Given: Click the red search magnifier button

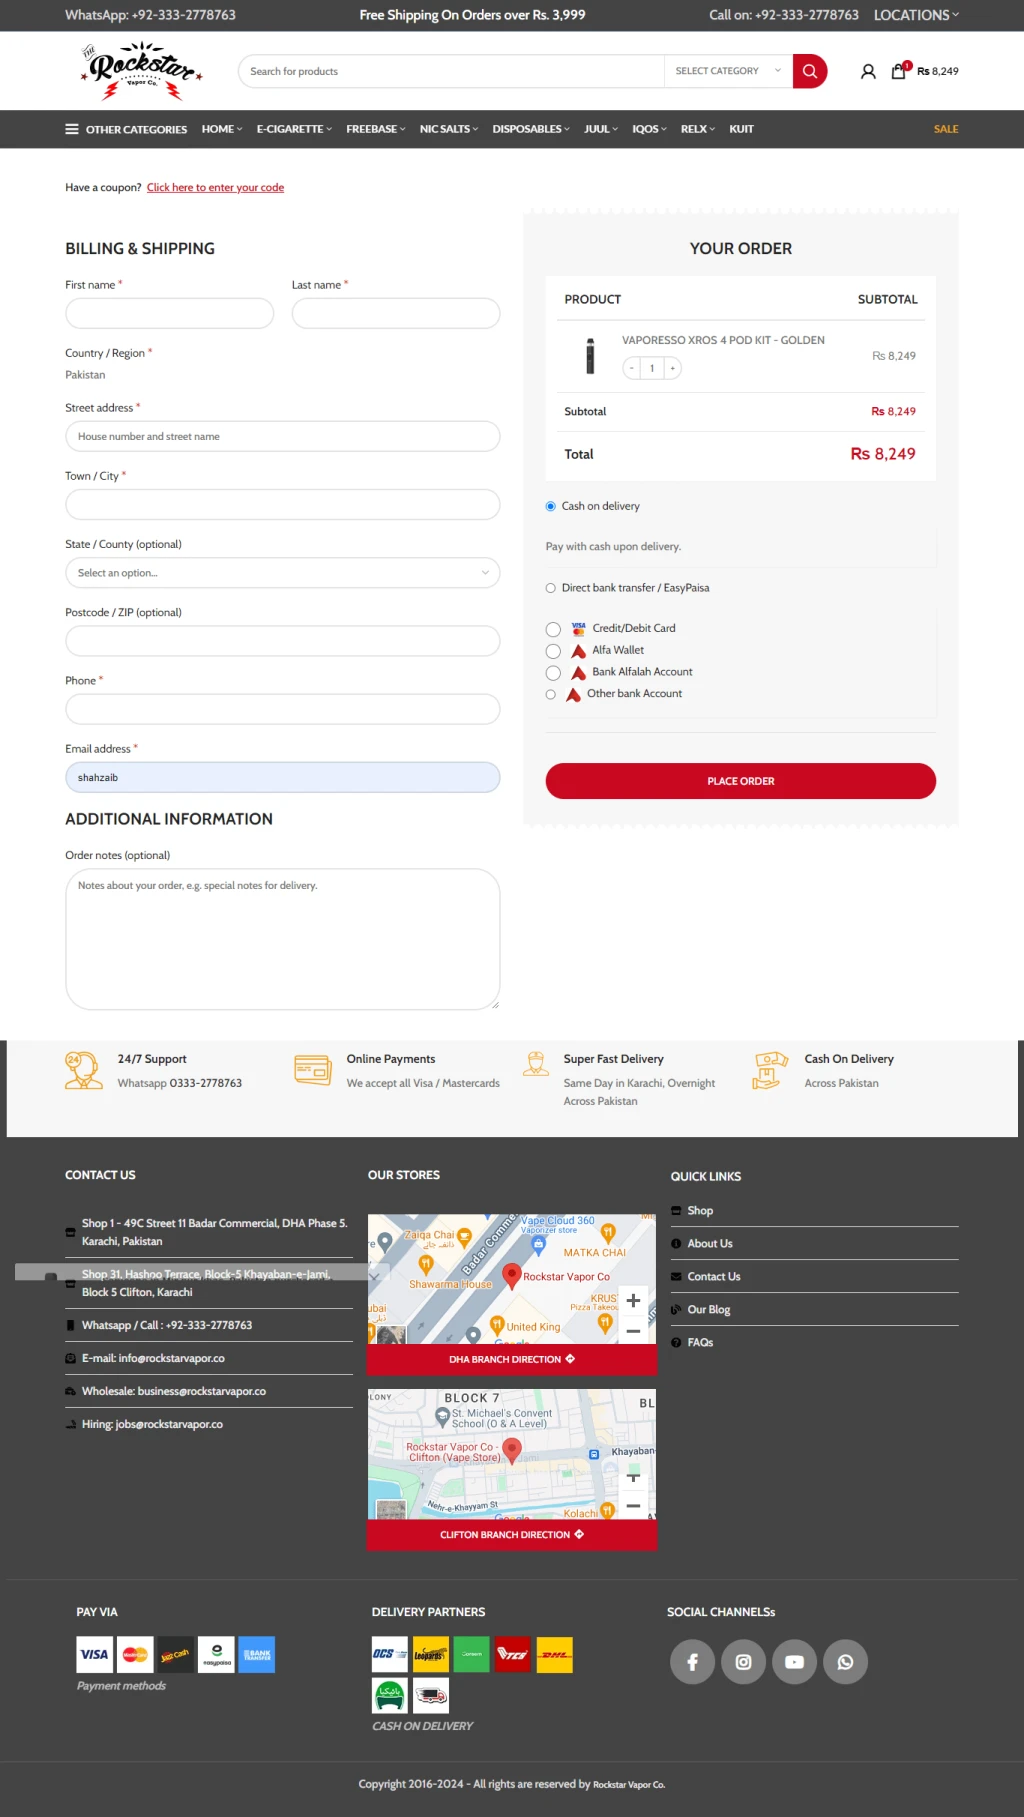Looking at the screenshot, I should (810, 71).
